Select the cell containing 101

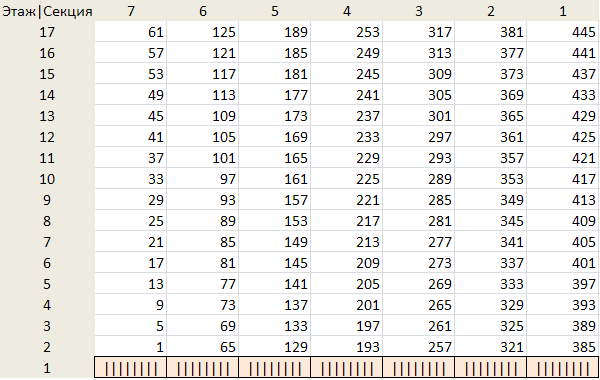point(202,158)
